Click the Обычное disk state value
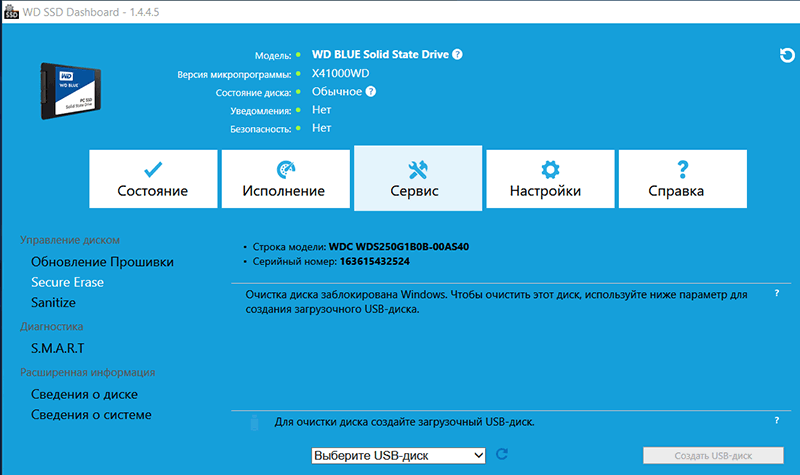This screenshot has height=475, width=800. click(x=337, y=92)
